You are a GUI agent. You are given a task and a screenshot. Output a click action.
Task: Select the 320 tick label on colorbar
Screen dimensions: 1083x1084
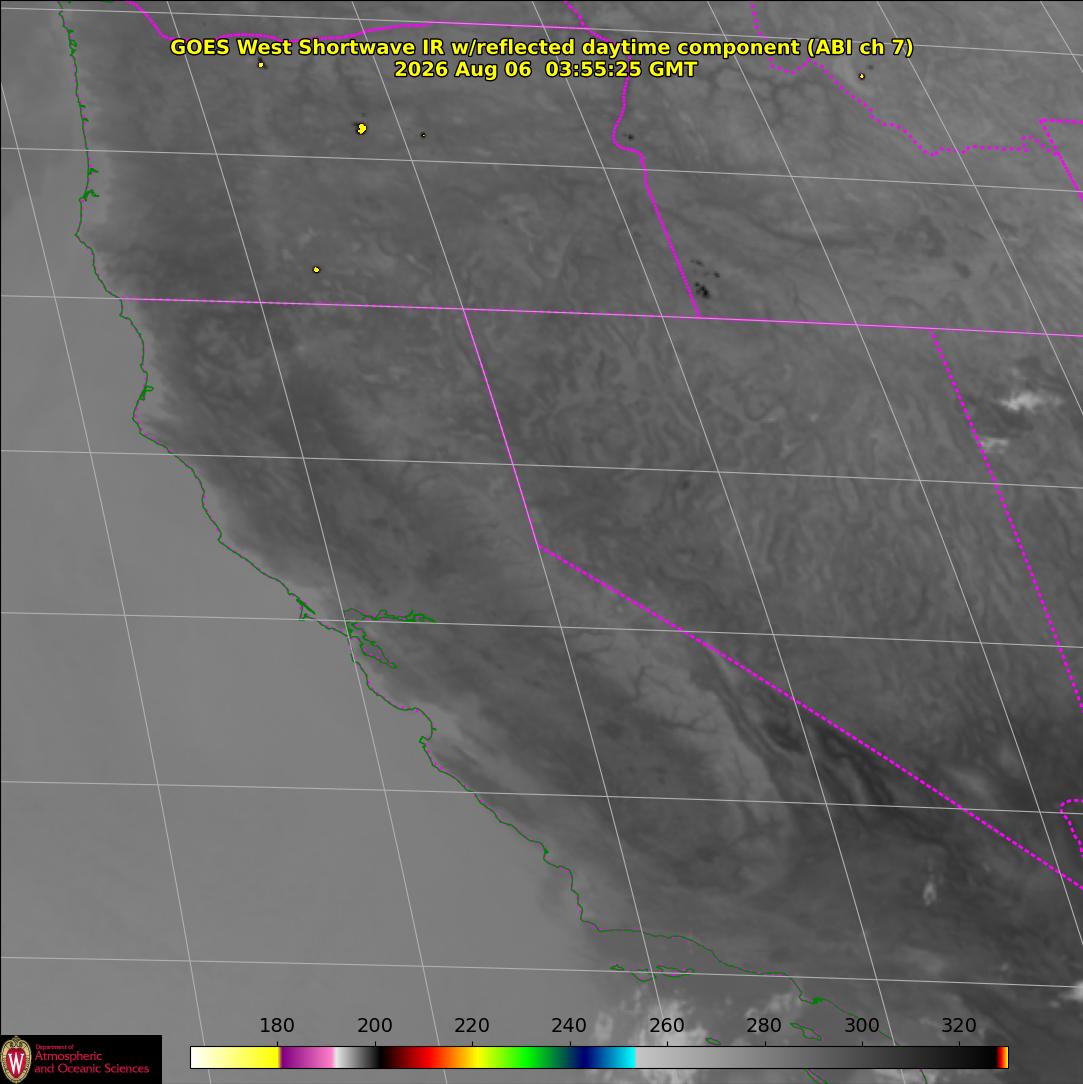[959, 1025]
